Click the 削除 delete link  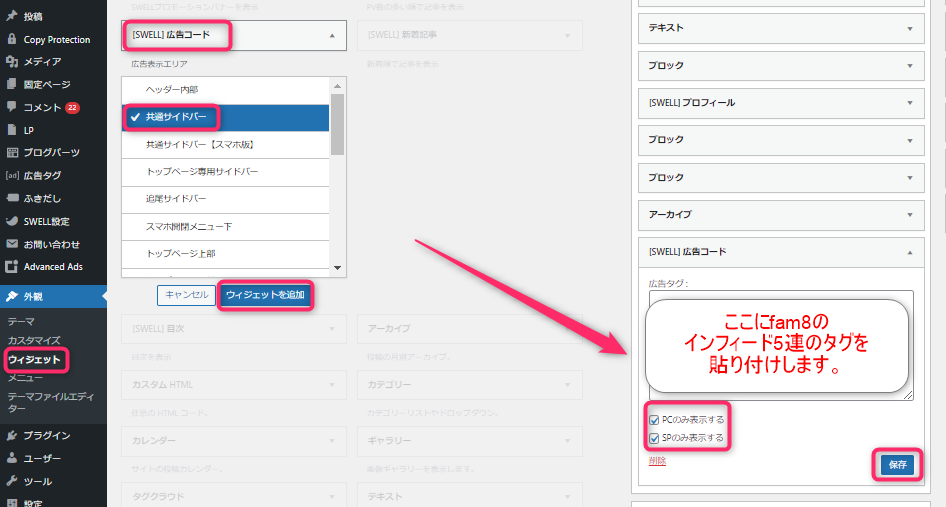tap(657, 461)
